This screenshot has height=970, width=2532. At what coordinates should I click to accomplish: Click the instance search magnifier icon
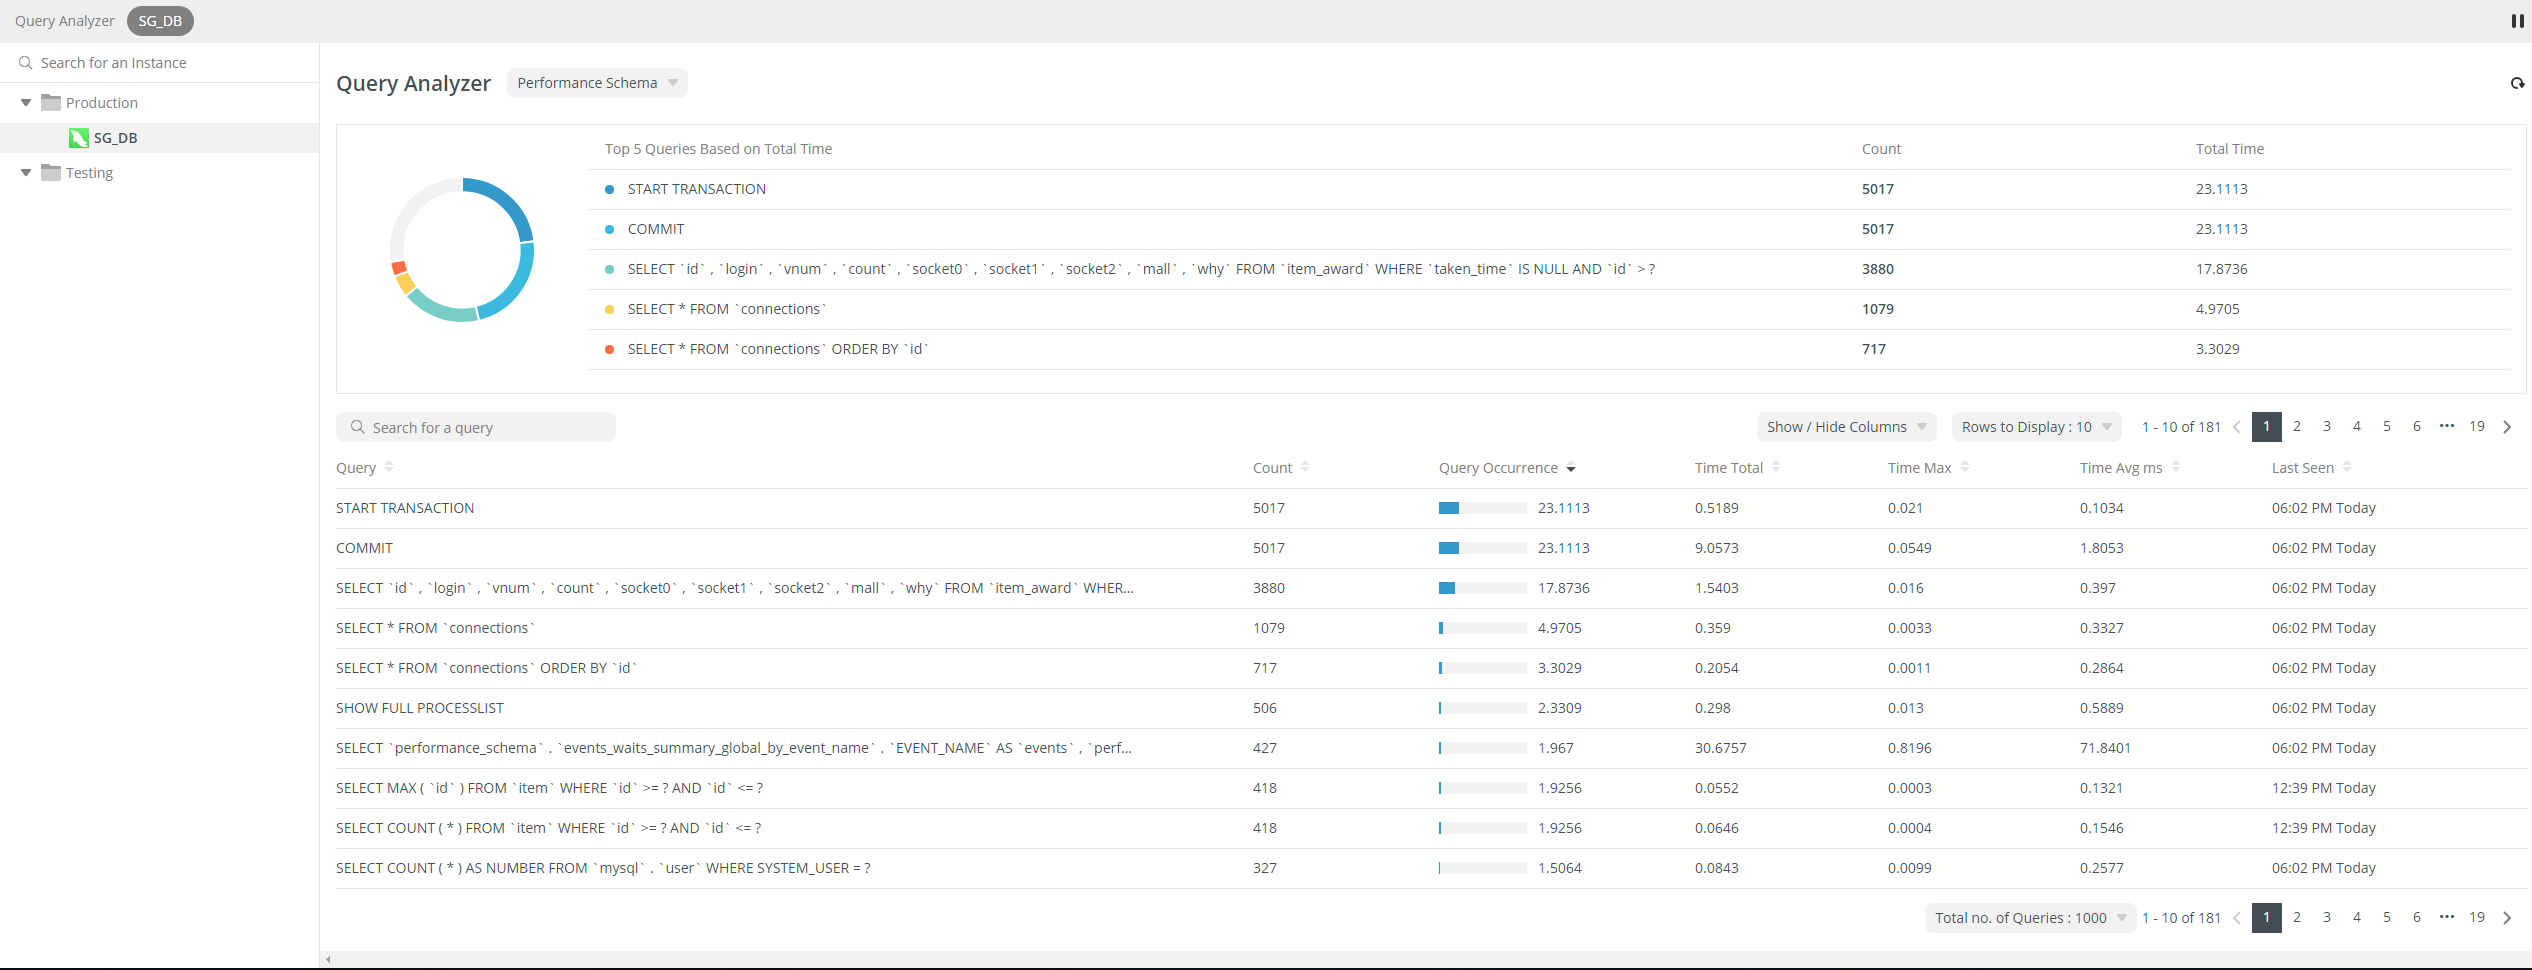(25, 62)
